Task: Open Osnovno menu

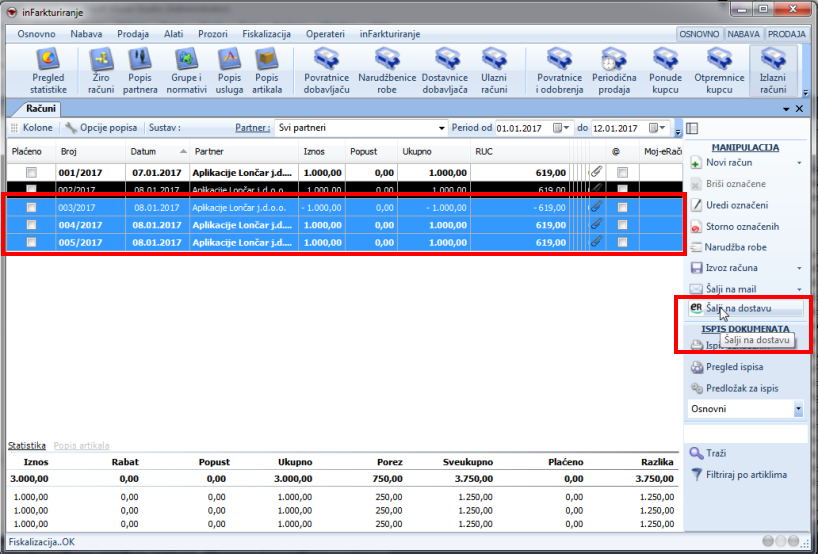Action: pos(37,34)
